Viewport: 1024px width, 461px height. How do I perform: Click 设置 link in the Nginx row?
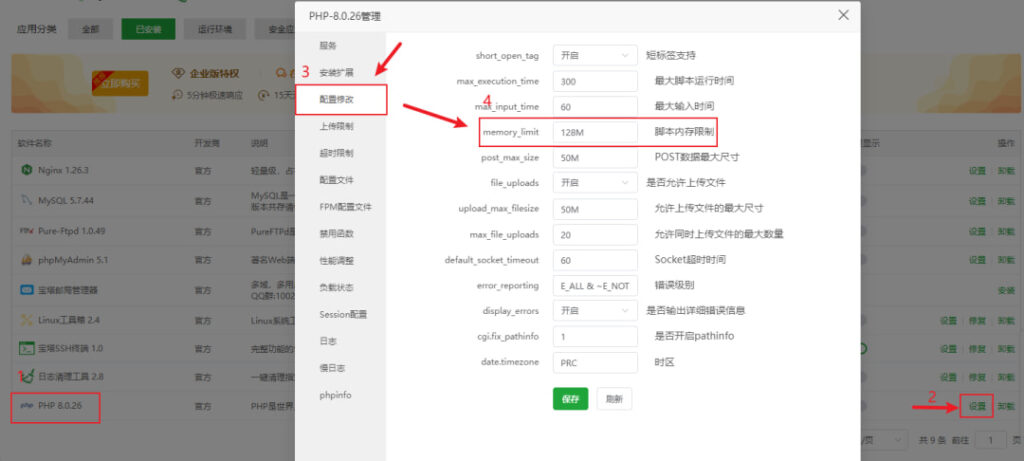pyautogui.click(x=977, y=170)
